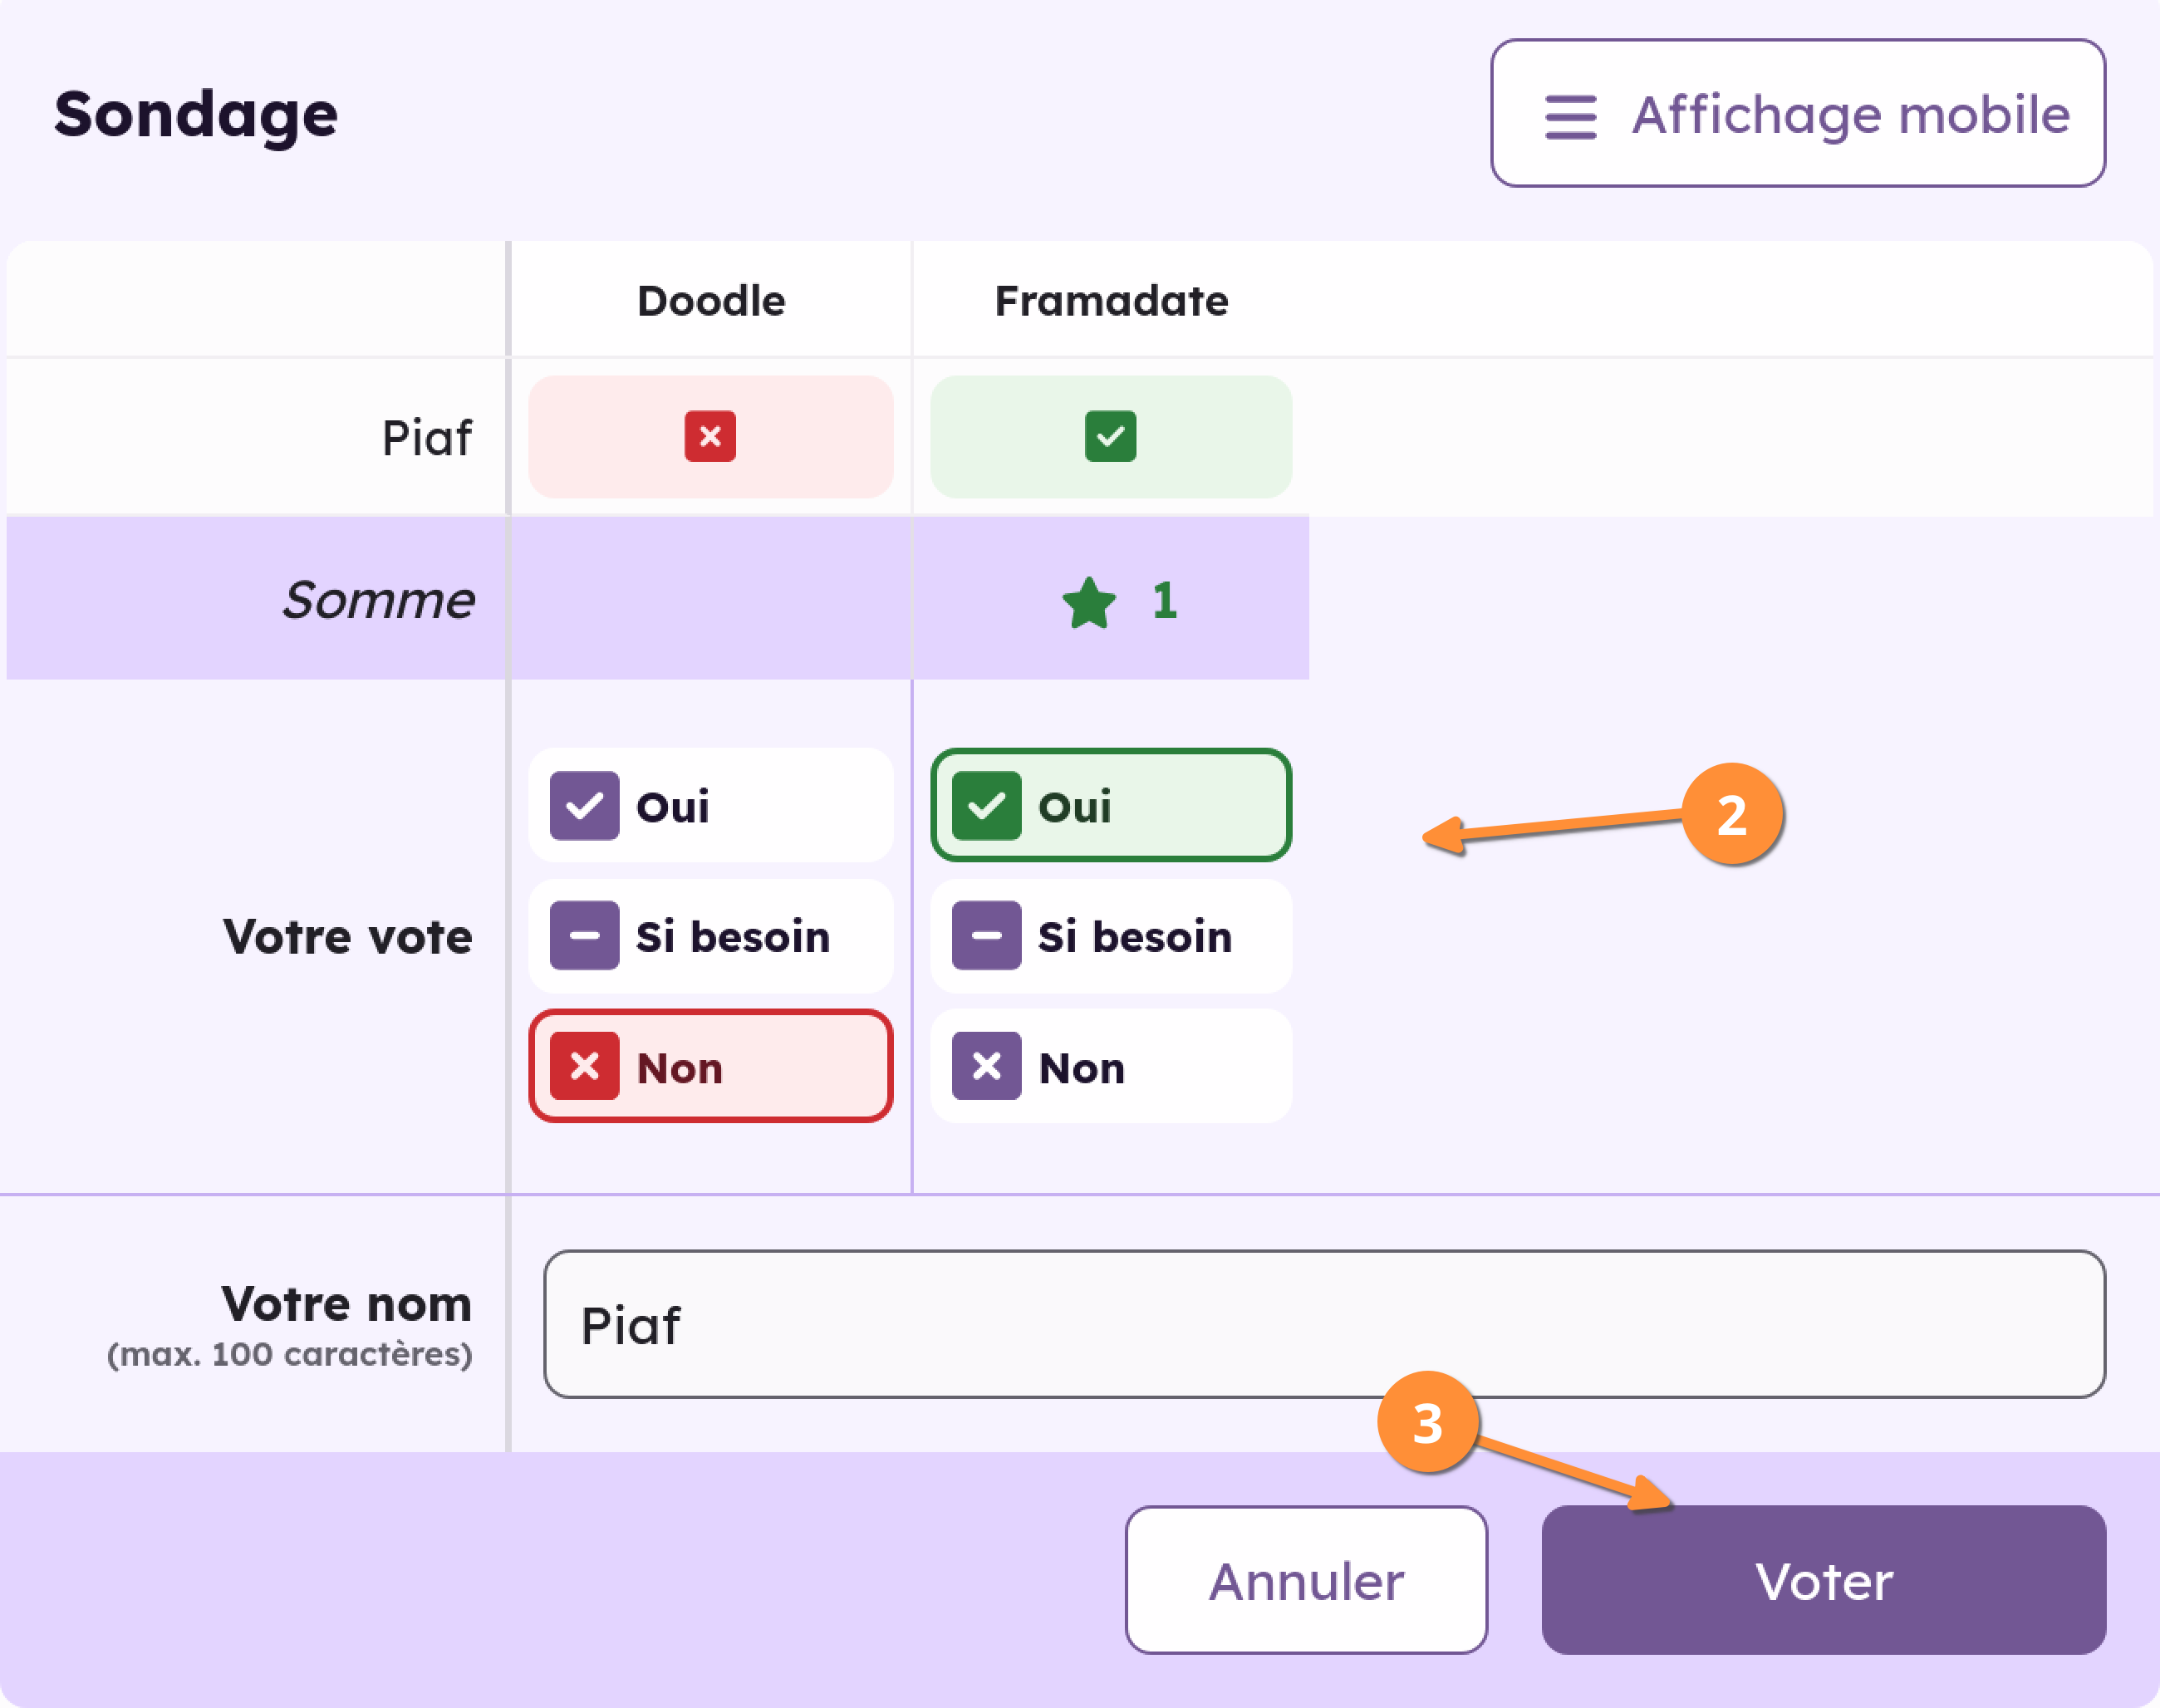Click the red X icon on the Non option
2160x1708 pixels.
click(585, 1066)
